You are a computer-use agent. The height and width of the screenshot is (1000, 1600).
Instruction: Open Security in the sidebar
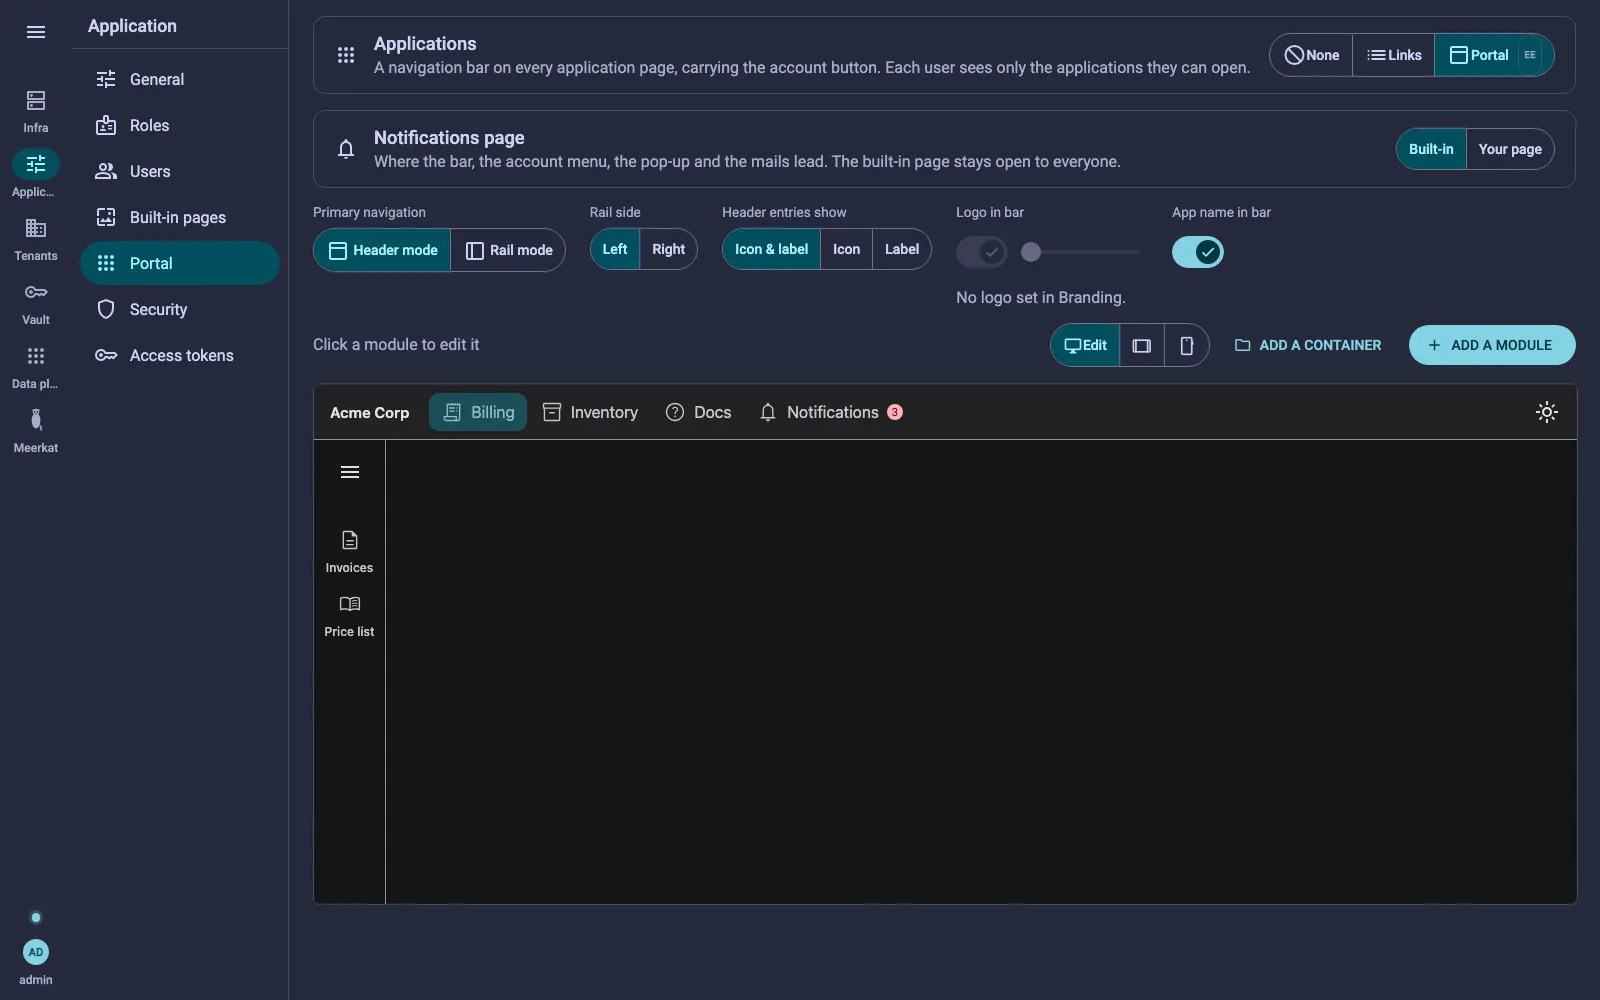[x=180, y=309]
